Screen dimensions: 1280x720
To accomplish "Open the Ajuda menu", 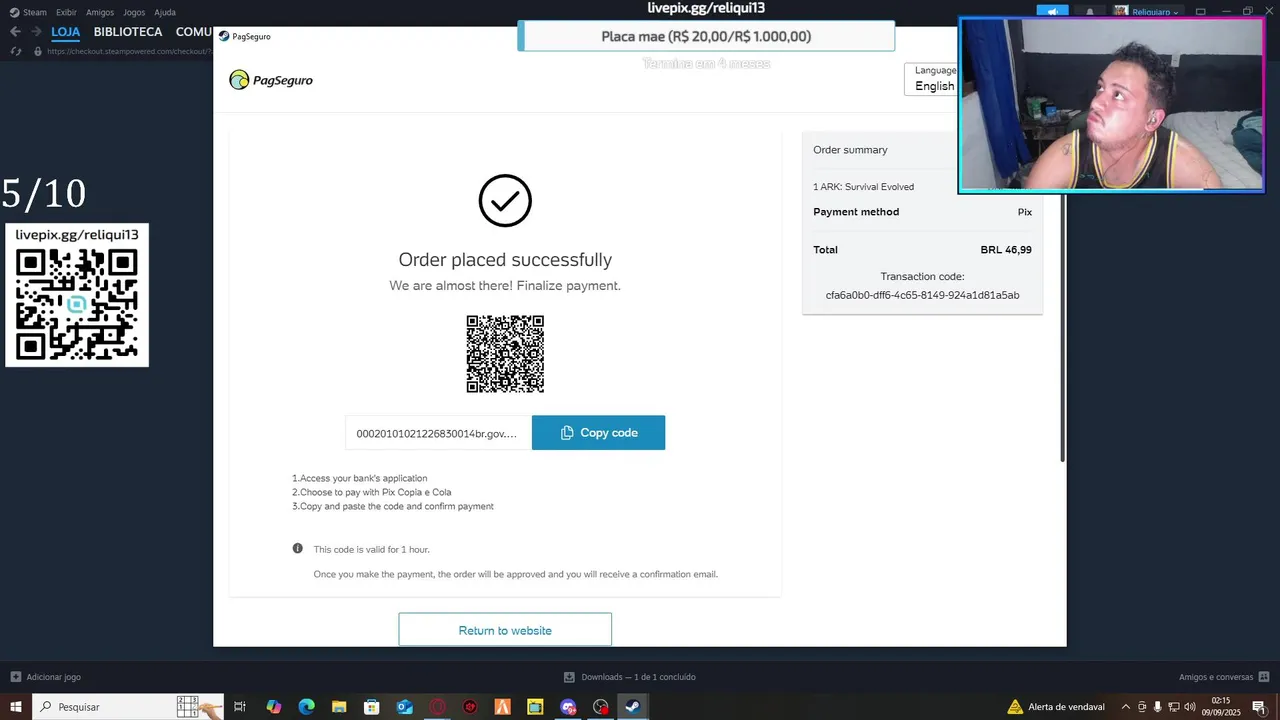I will point(165,12).
